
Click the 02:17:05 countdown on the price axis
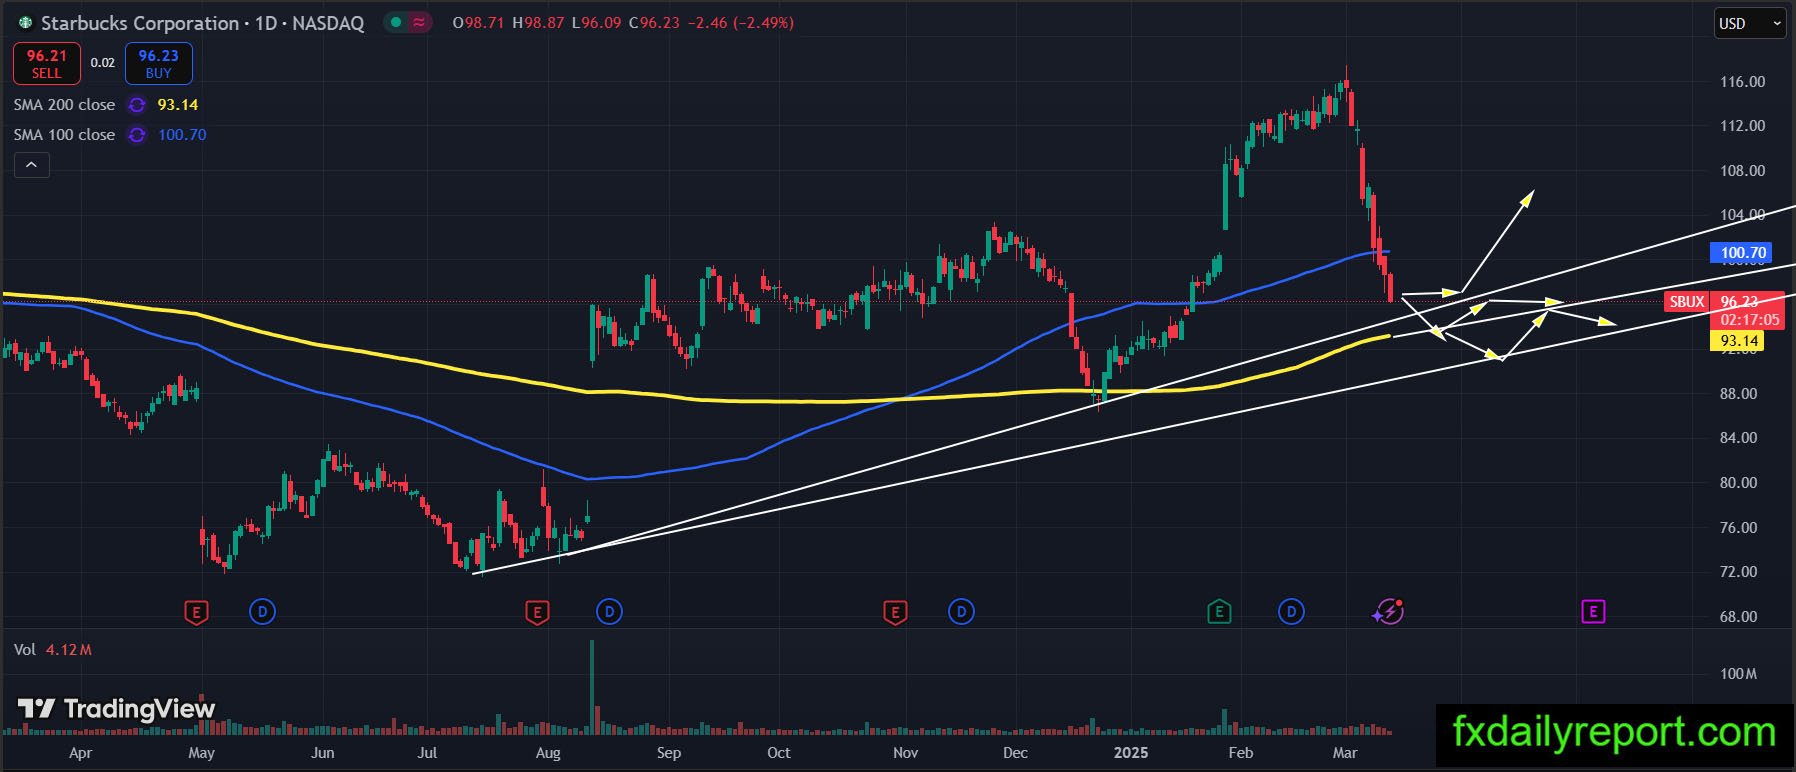(x=1749, y=320)
